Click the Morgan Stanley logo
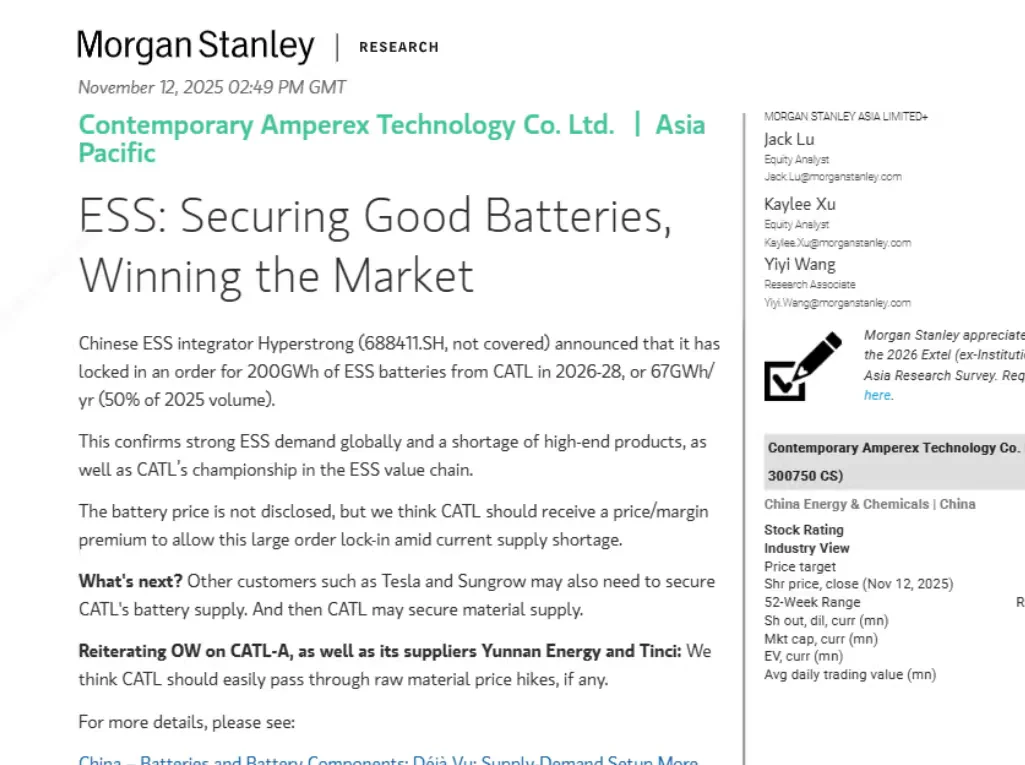Screen dimensions: 1025x765 pyautogui.click(x=195, y=46)
